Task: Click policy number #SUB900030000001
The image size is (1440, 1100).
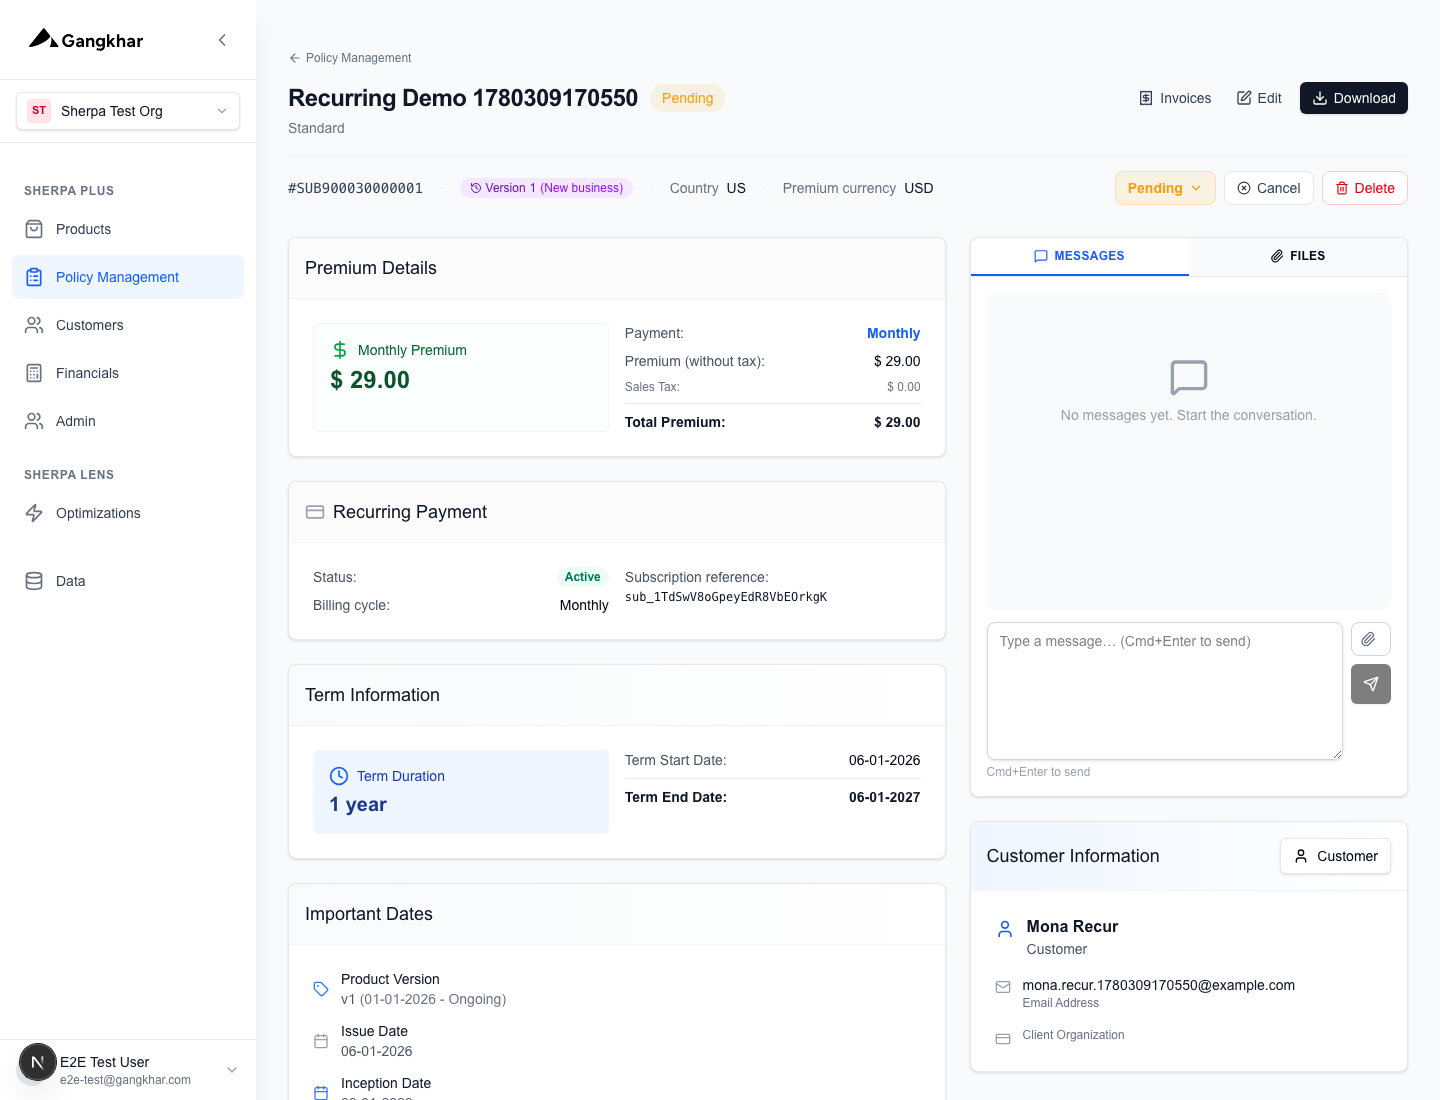Action: (355, 188)
